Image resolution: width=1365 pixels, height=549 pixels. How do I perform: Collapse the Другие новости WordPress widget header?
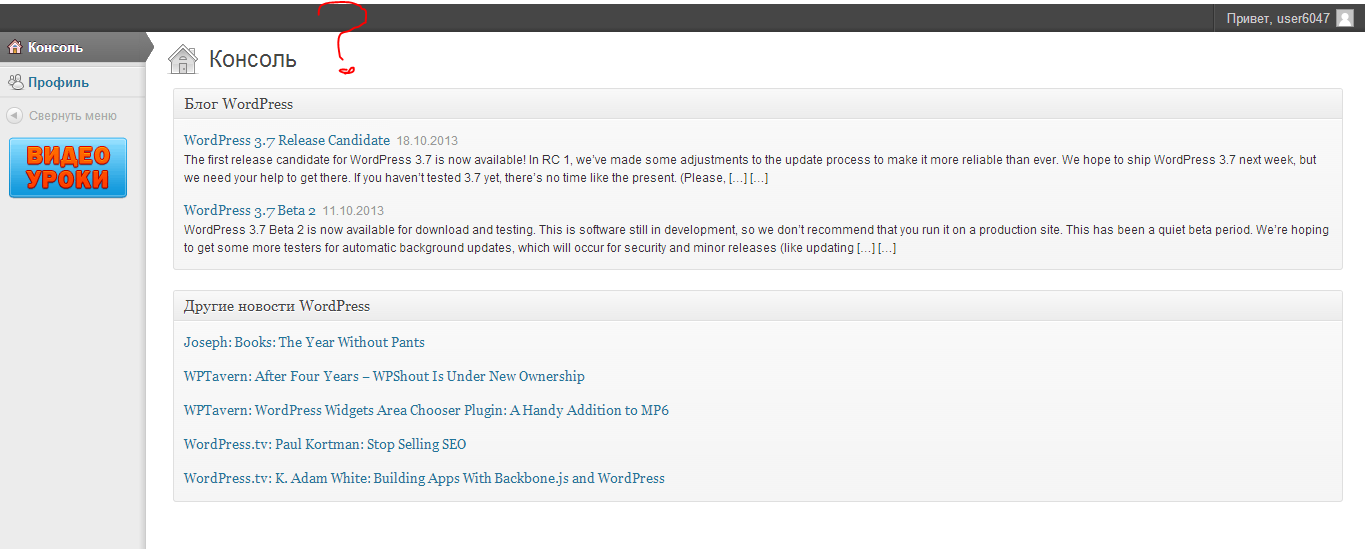coord(757,306)
